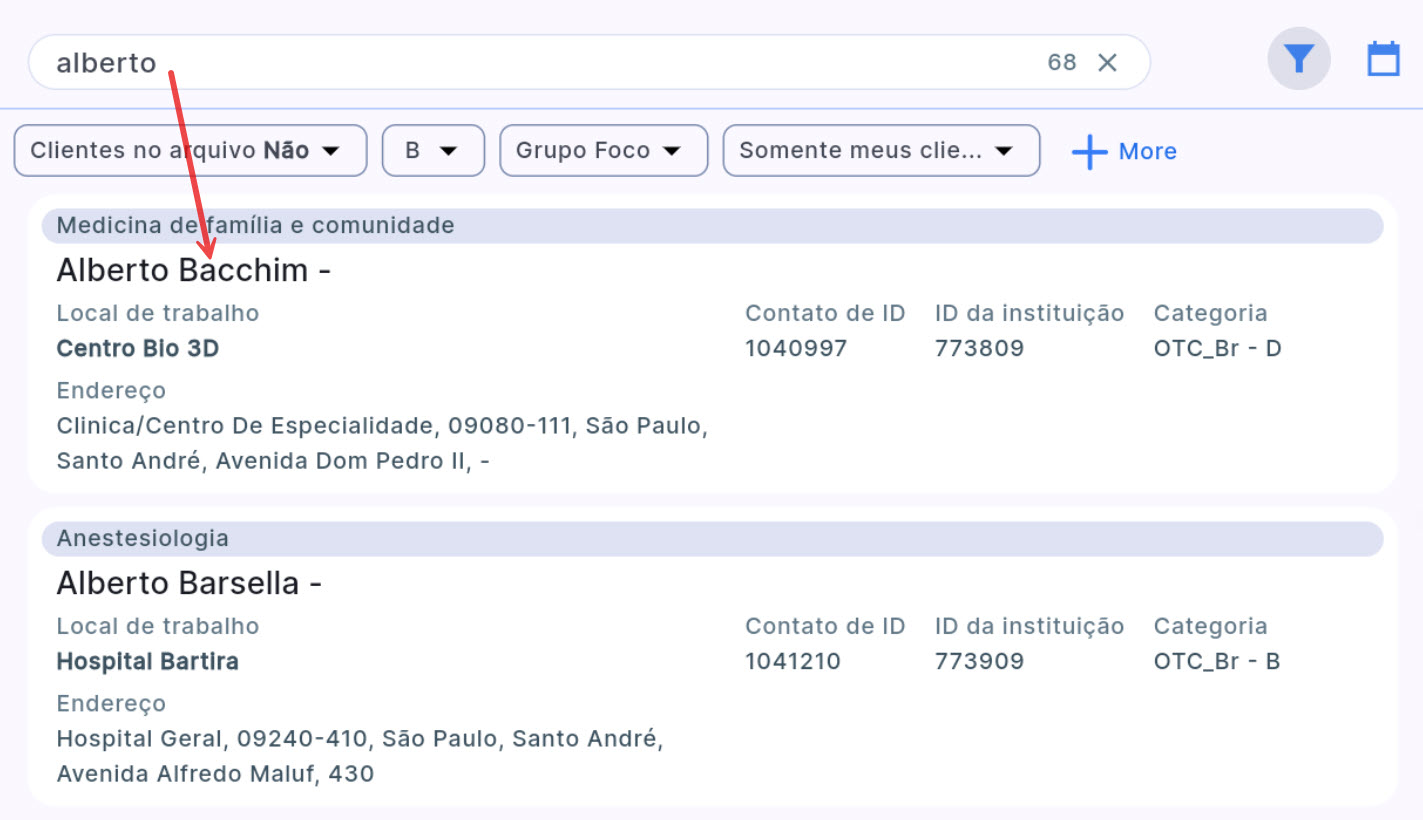1423x820 pixels.
Task: Click the plus icon beside More
Action: [x=1089, y=152]
